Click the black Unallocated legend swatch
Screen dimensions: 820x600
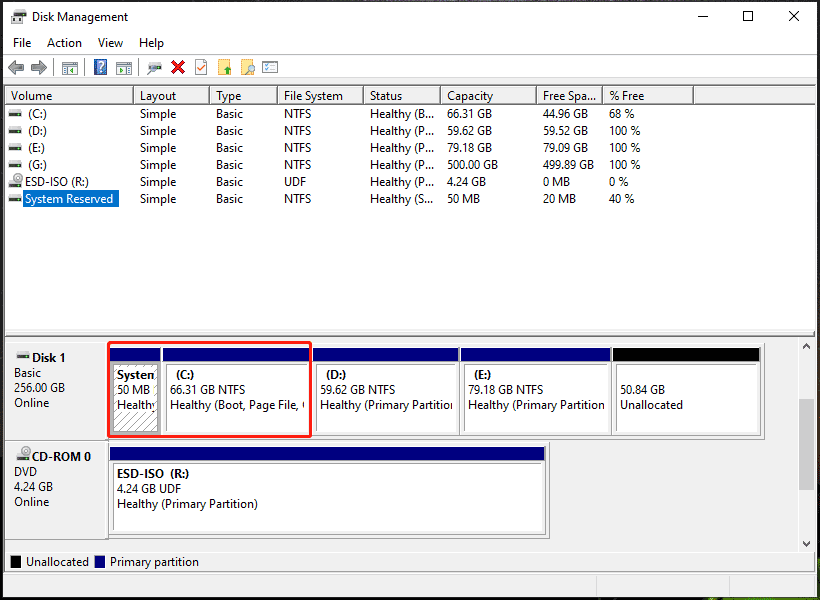pos(16,562)
